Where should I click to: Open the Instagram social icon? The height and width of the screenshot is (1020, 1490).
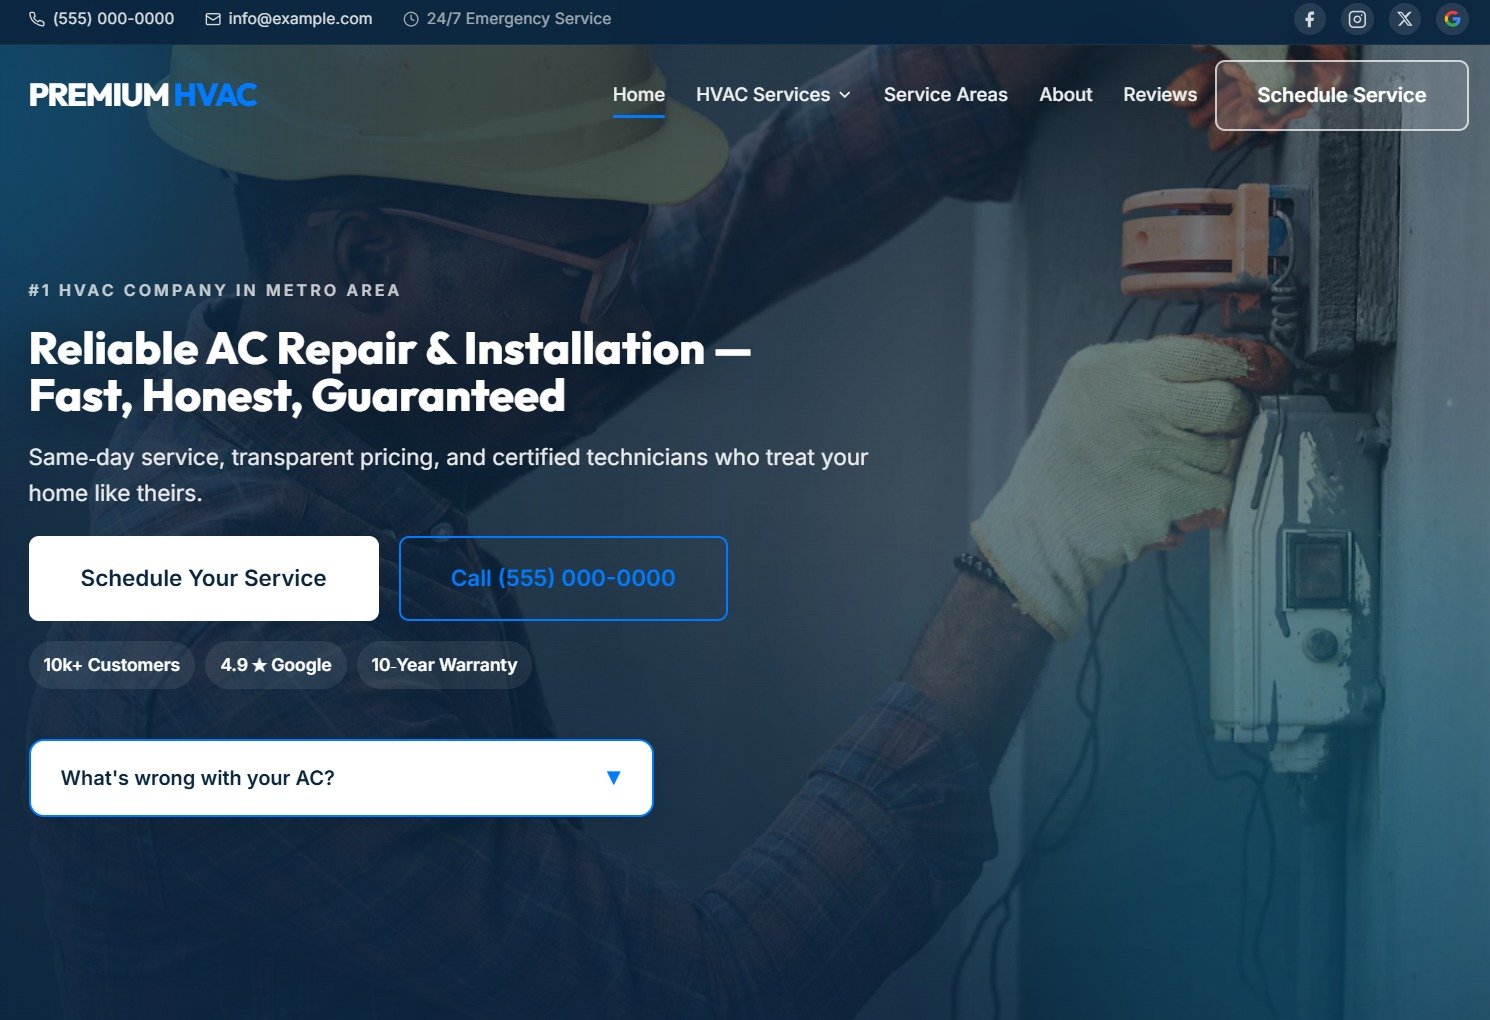[x=1357, y=19]
